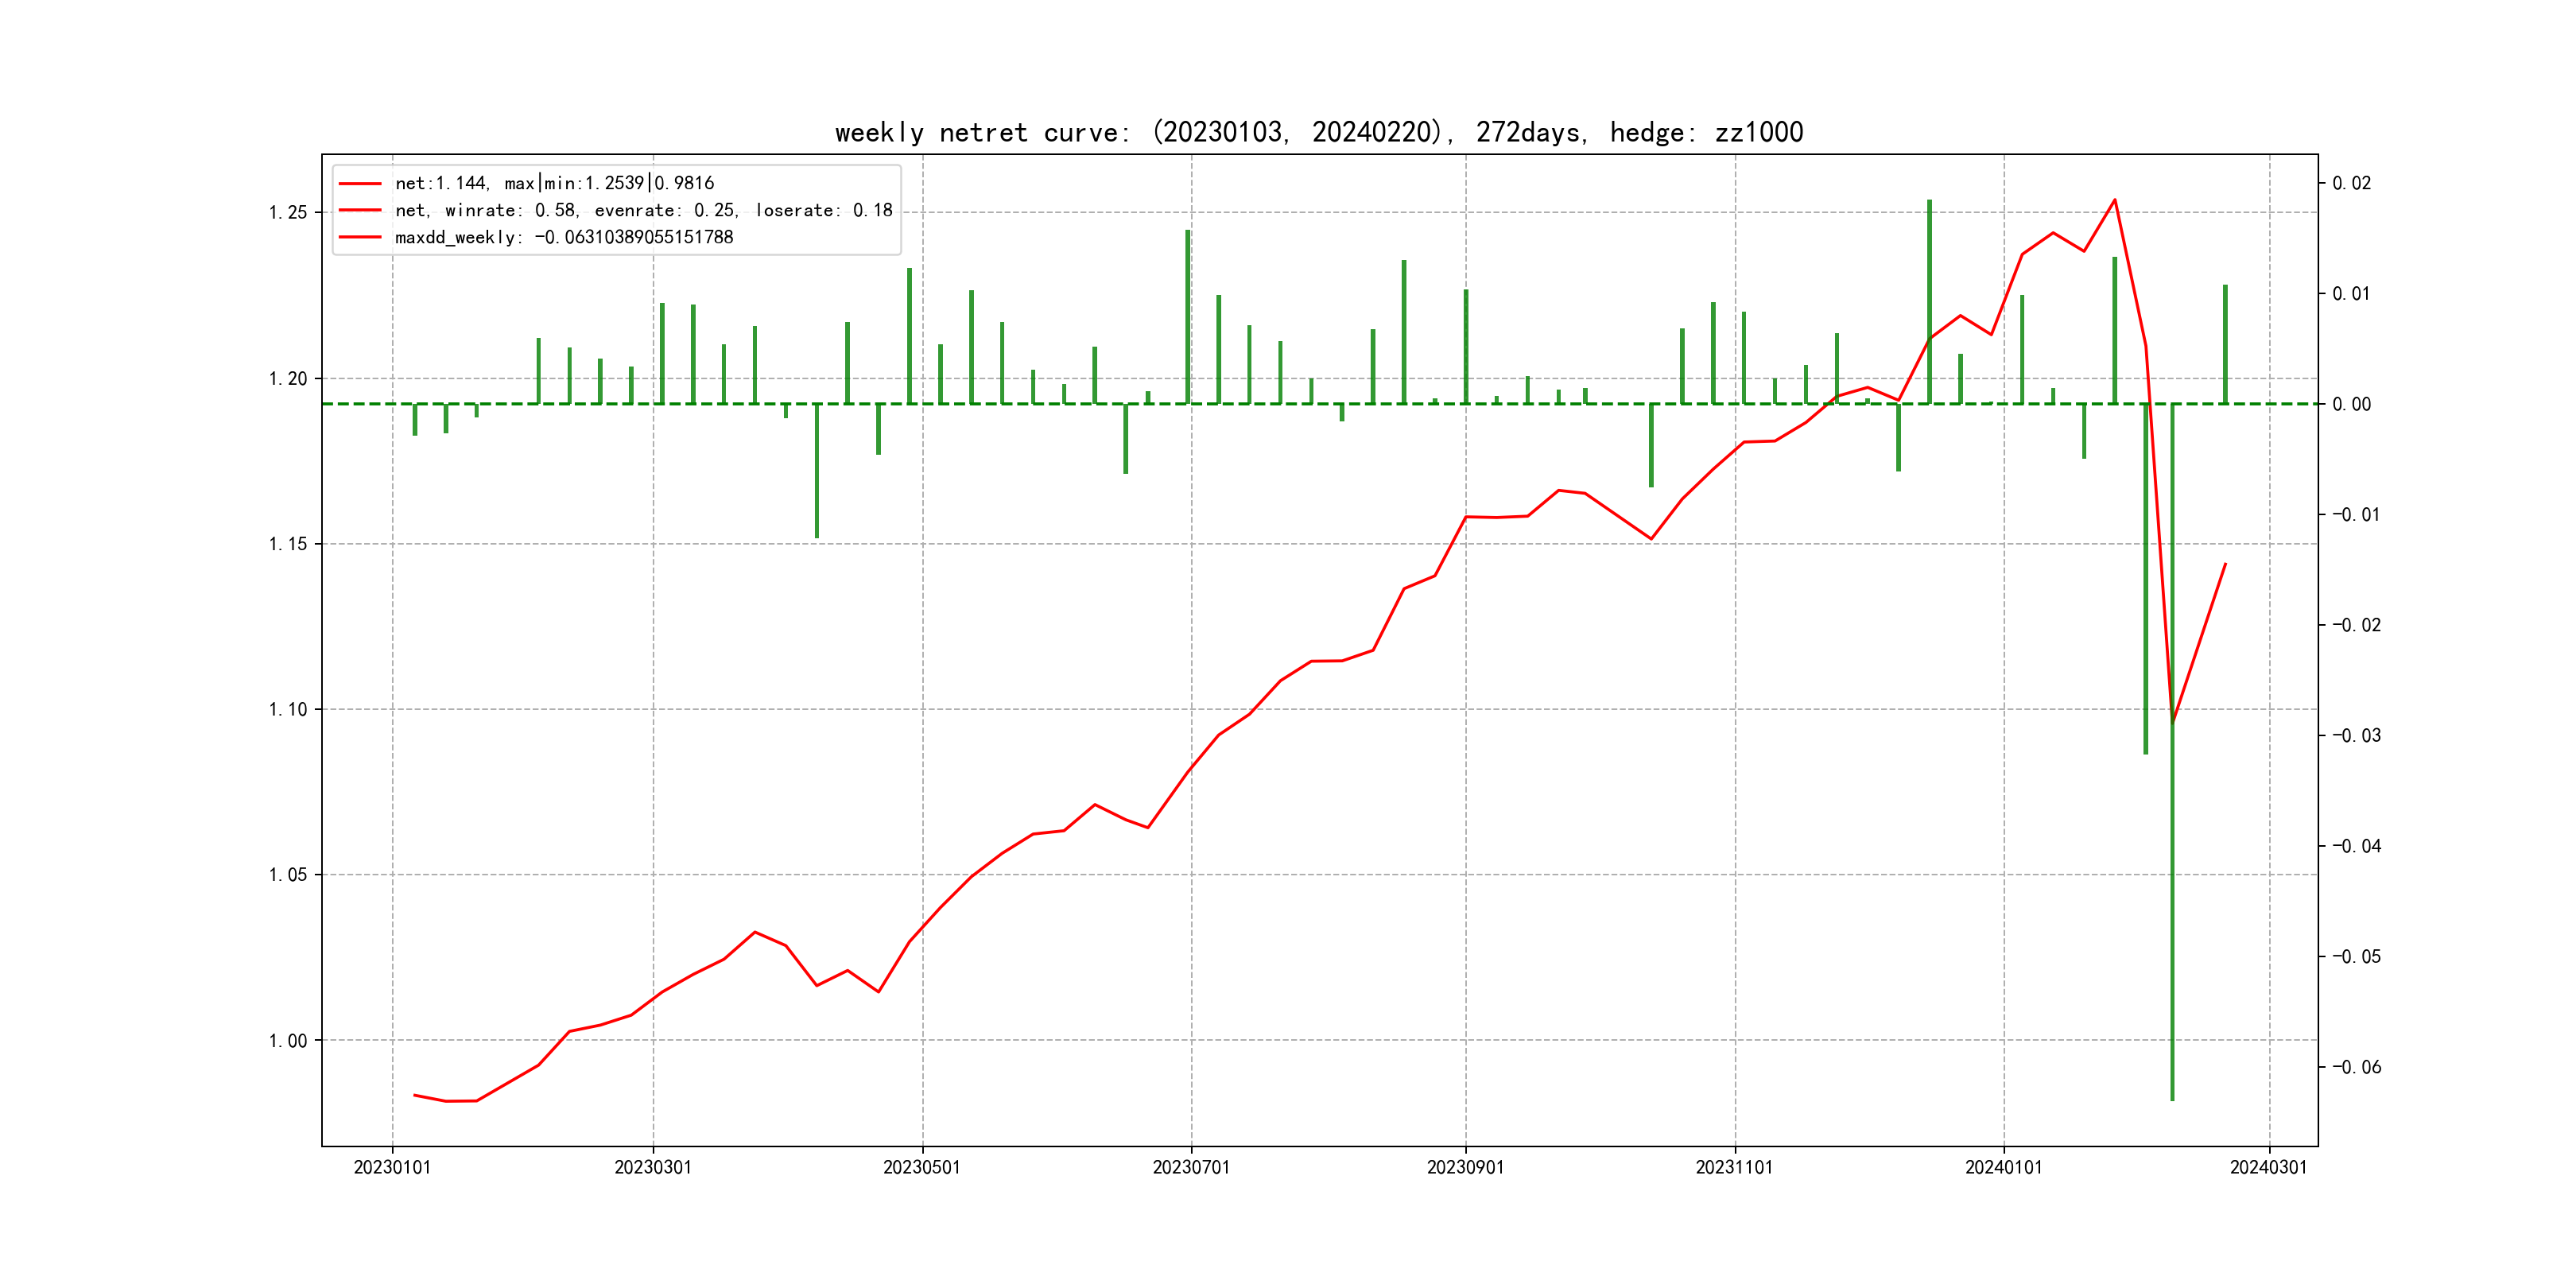Click the maxdd_weekly legend entry

563,237
